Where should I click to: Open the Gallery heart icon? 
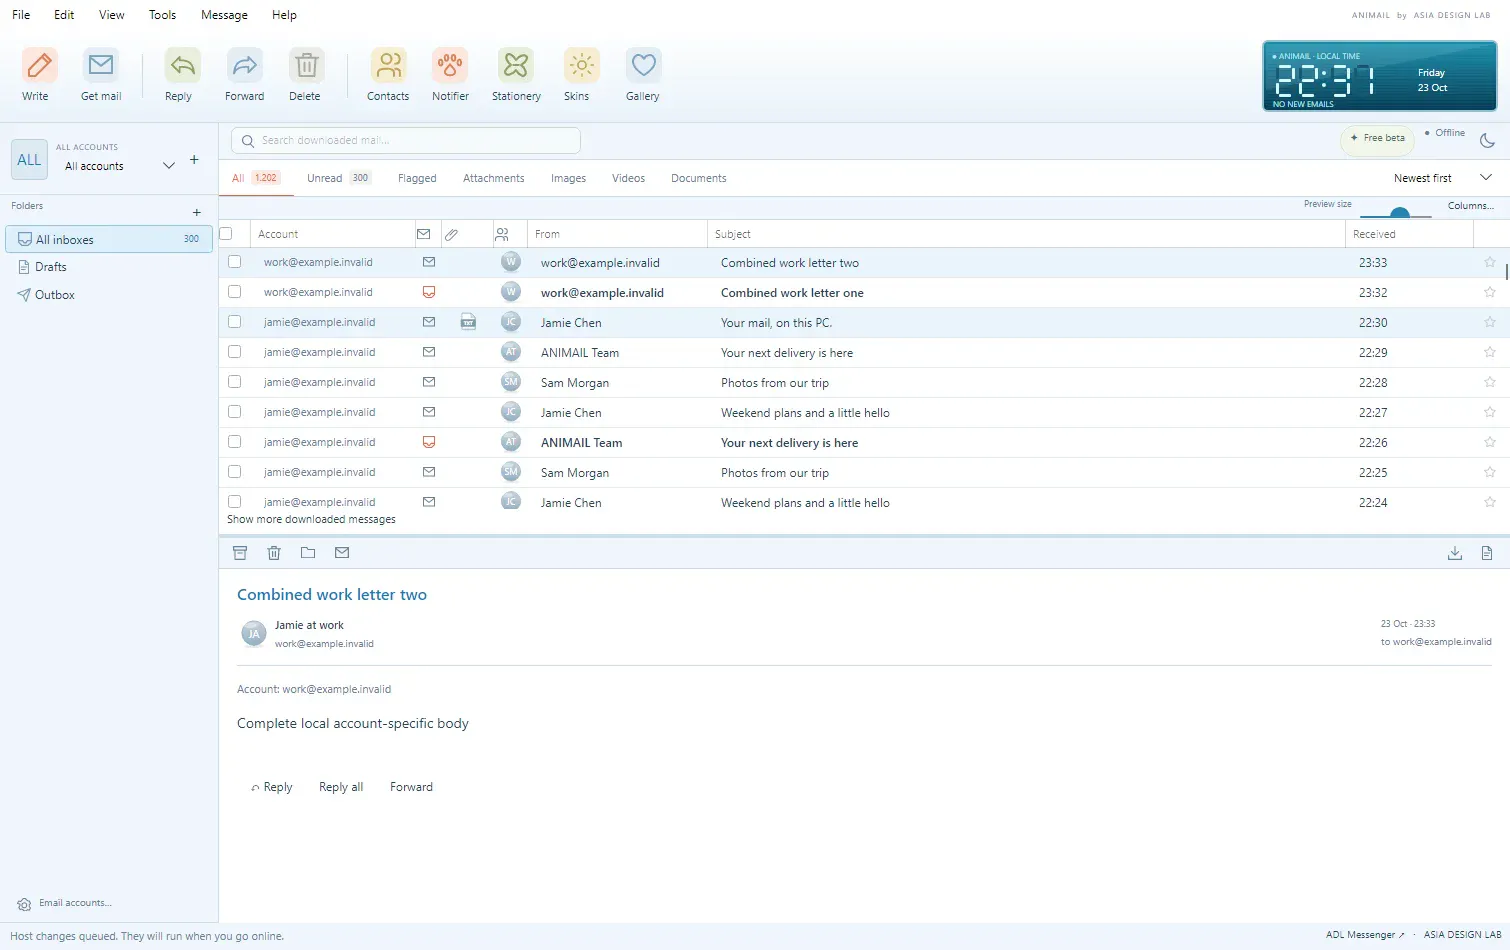click(643, 66)
